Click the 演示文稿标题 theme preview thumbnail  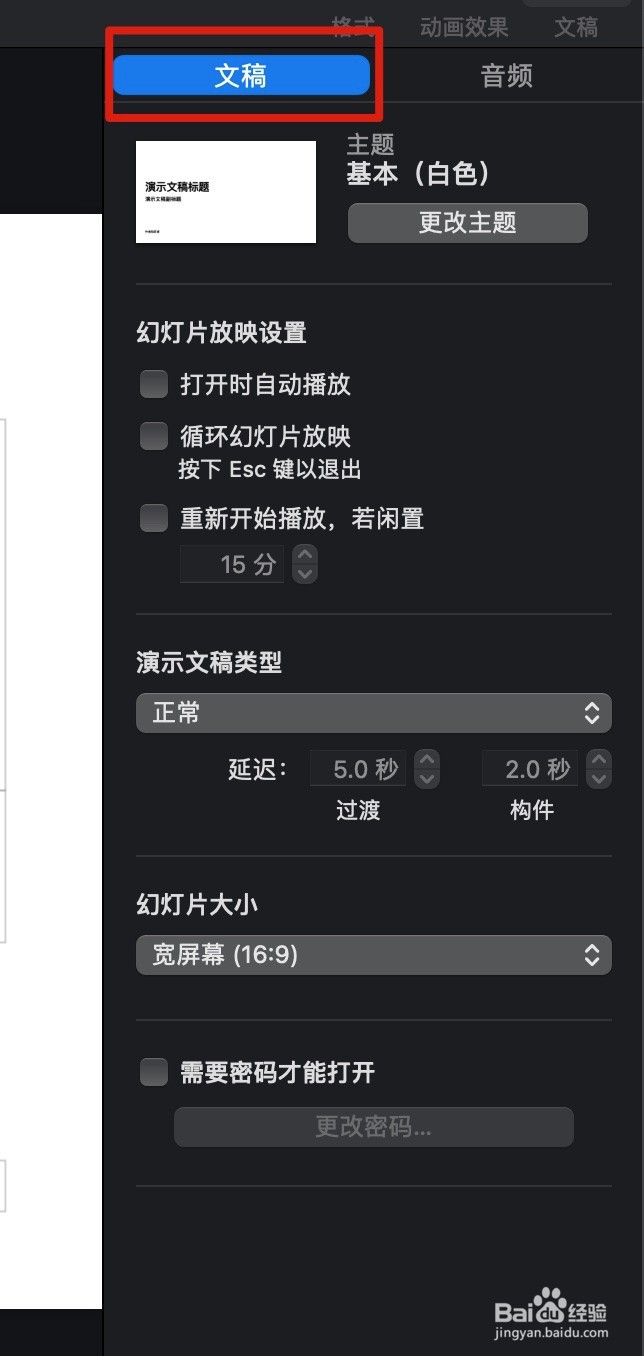(x=225, y=191)
